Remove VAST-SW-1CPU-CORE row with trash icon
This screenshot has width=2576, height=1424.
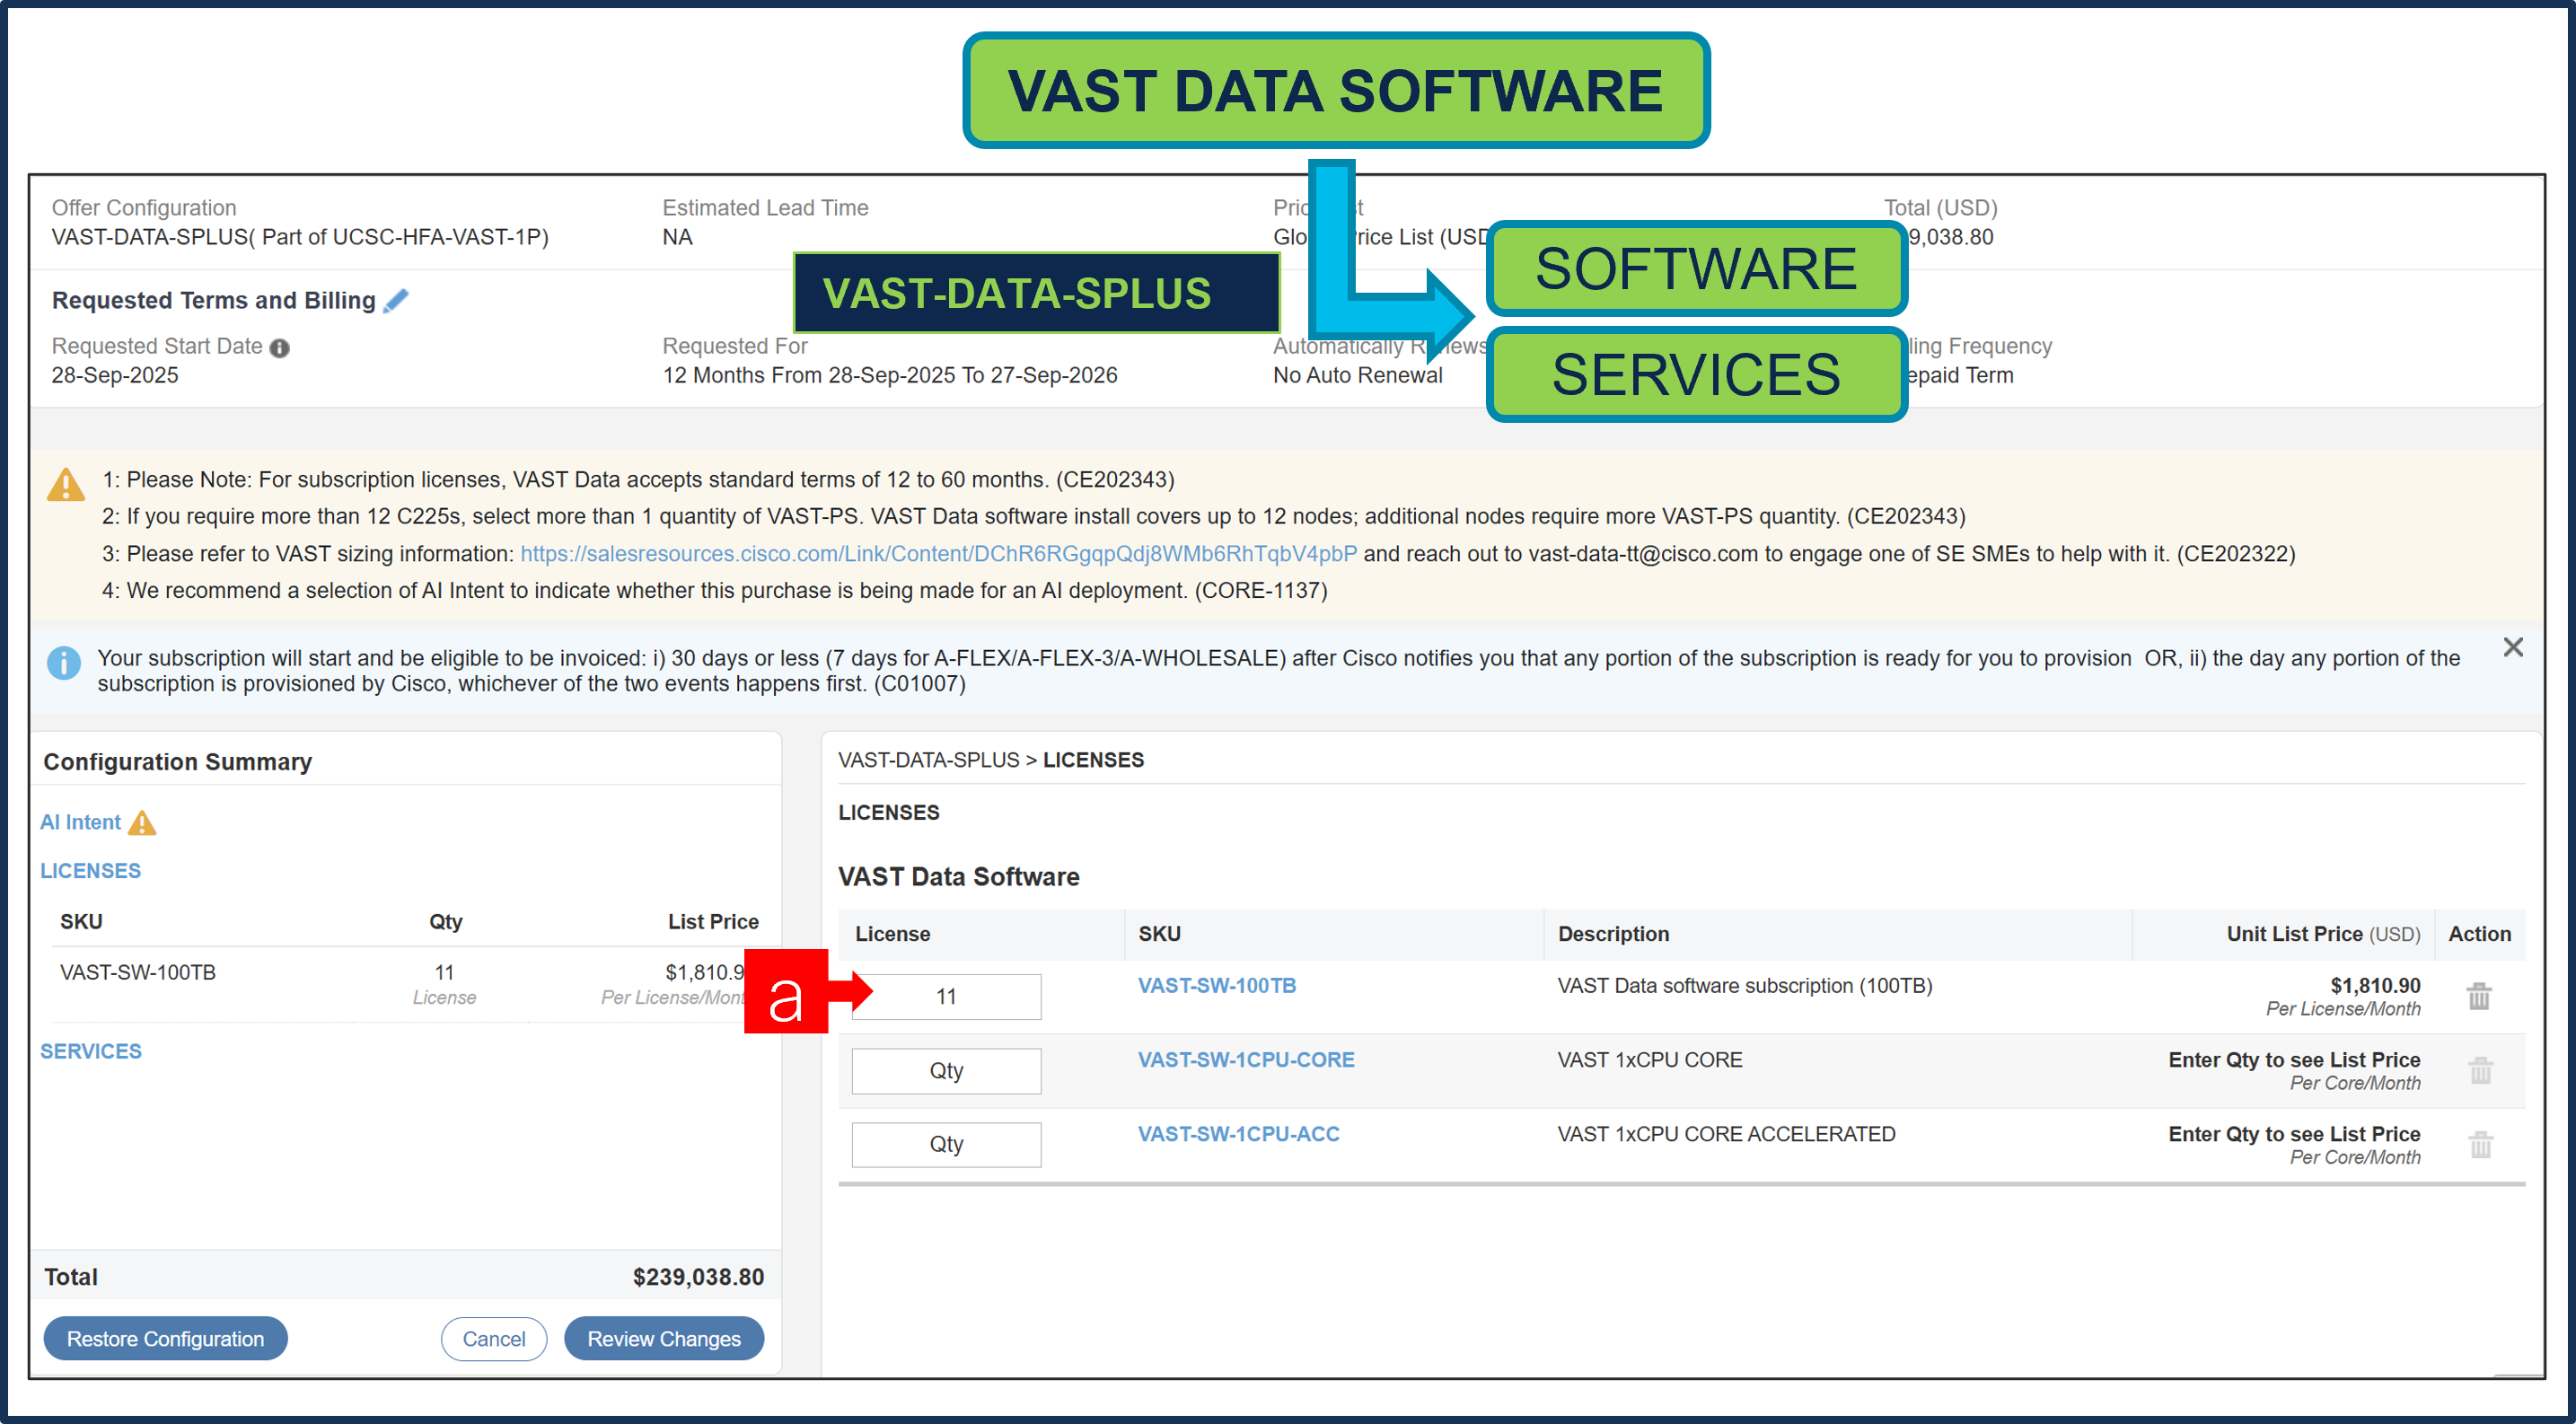point(2481,1070)
